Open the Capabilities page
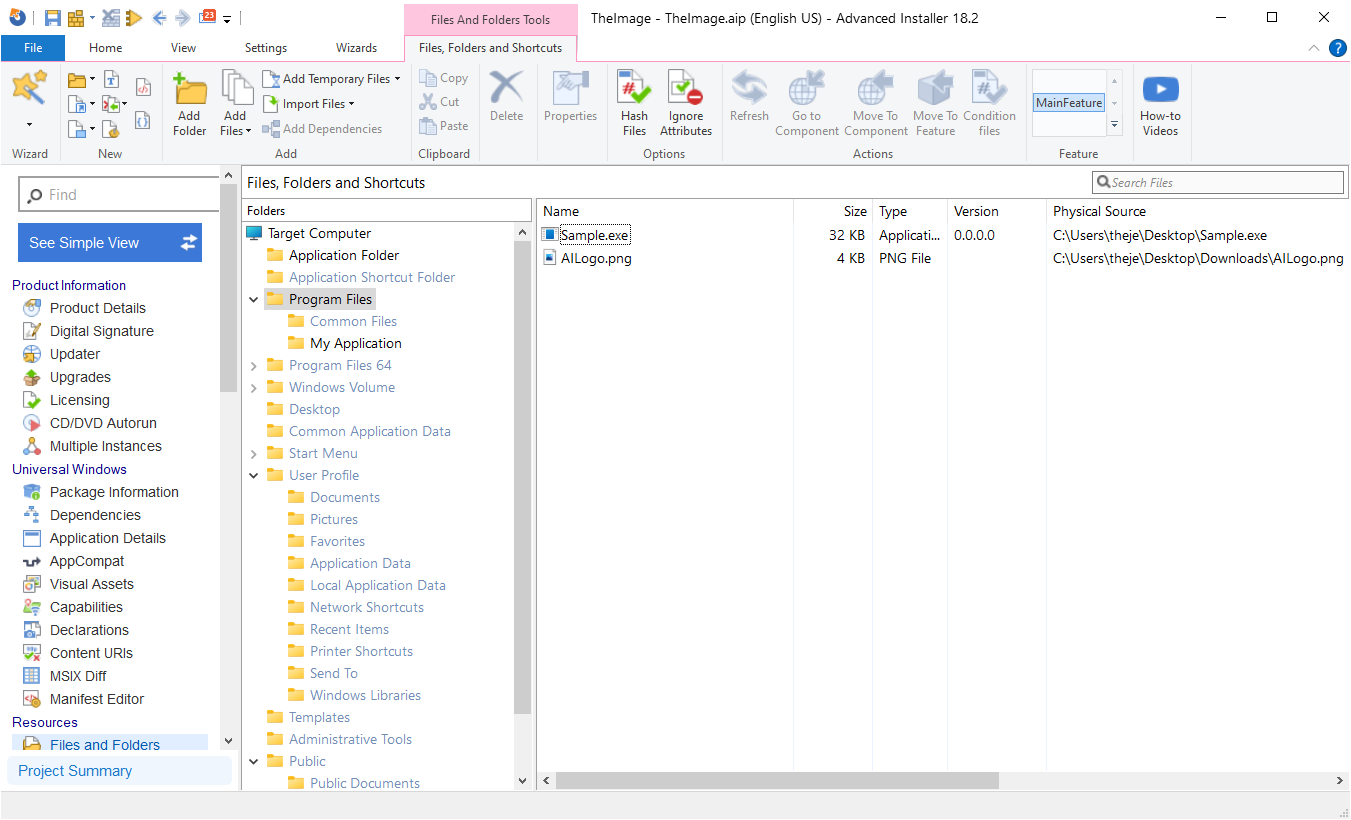The width and height of the screenshot is (1351, 820). pyautogui.click(x=86, y=607)
